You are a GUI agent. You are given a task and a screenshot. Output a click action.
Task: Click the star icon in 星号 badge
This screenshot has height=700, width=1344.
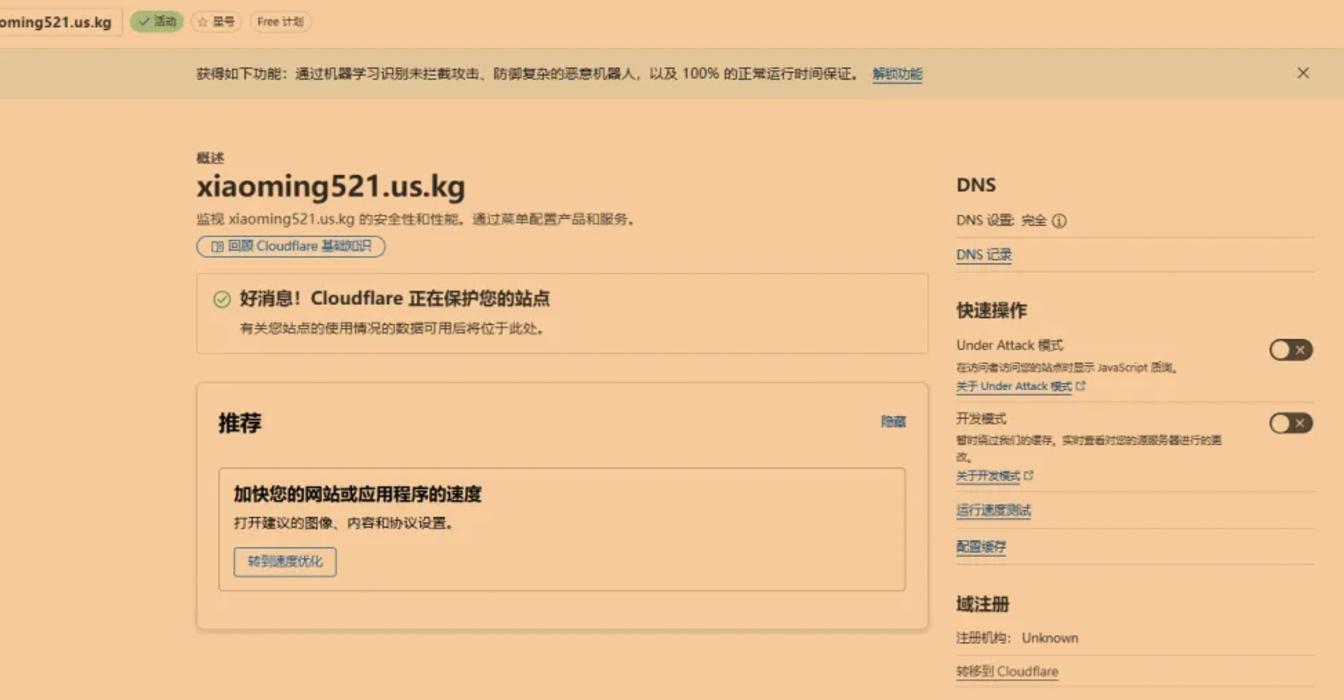[x=203, y=21]
